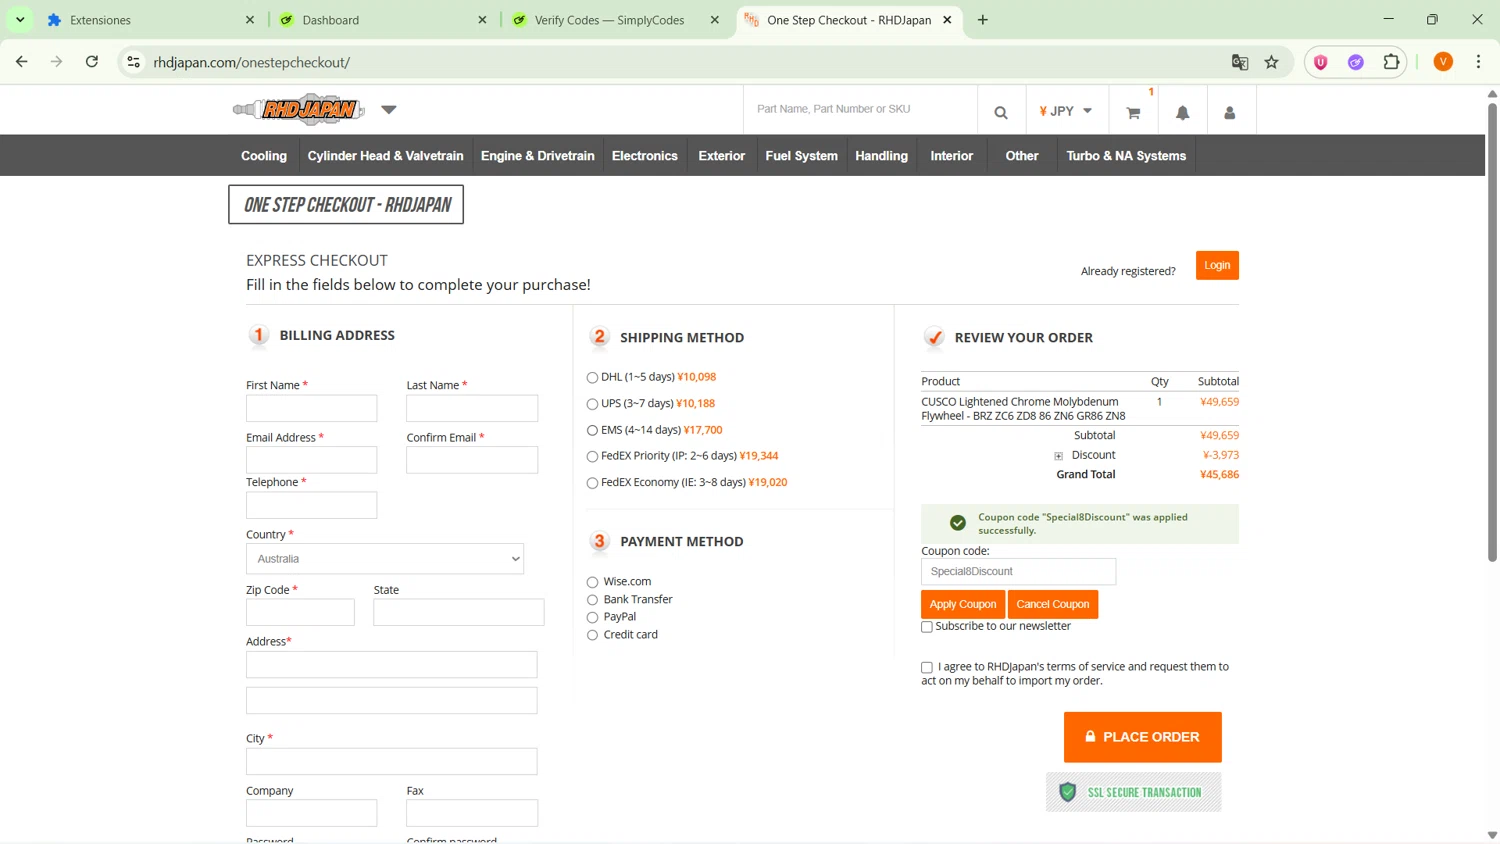Click the red shield extension icon
This screenshot has height=844, width=1500.
(x=1321, y=62)
